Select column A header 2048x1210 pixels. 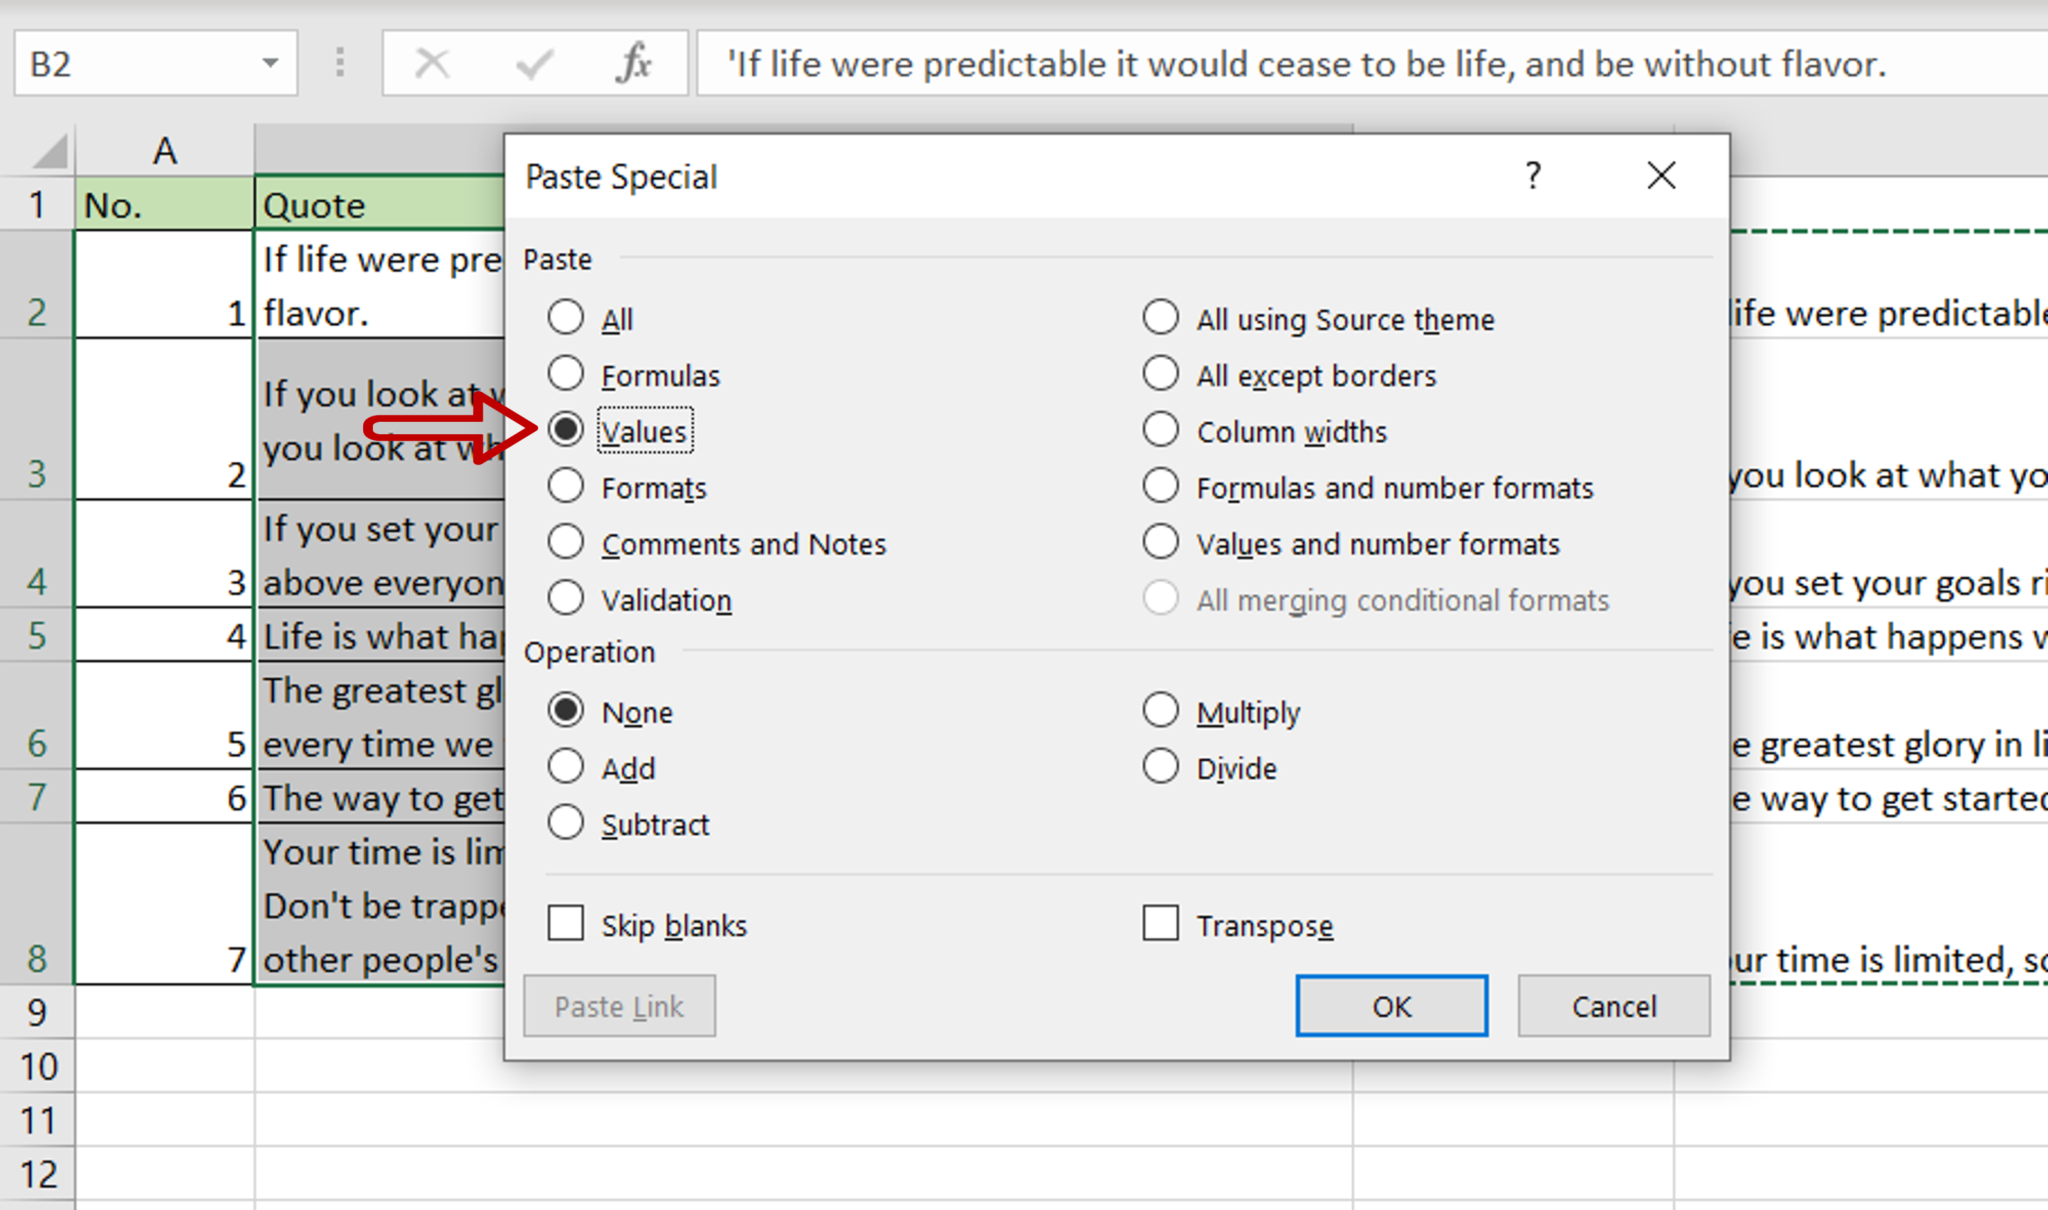click(164, 152)
